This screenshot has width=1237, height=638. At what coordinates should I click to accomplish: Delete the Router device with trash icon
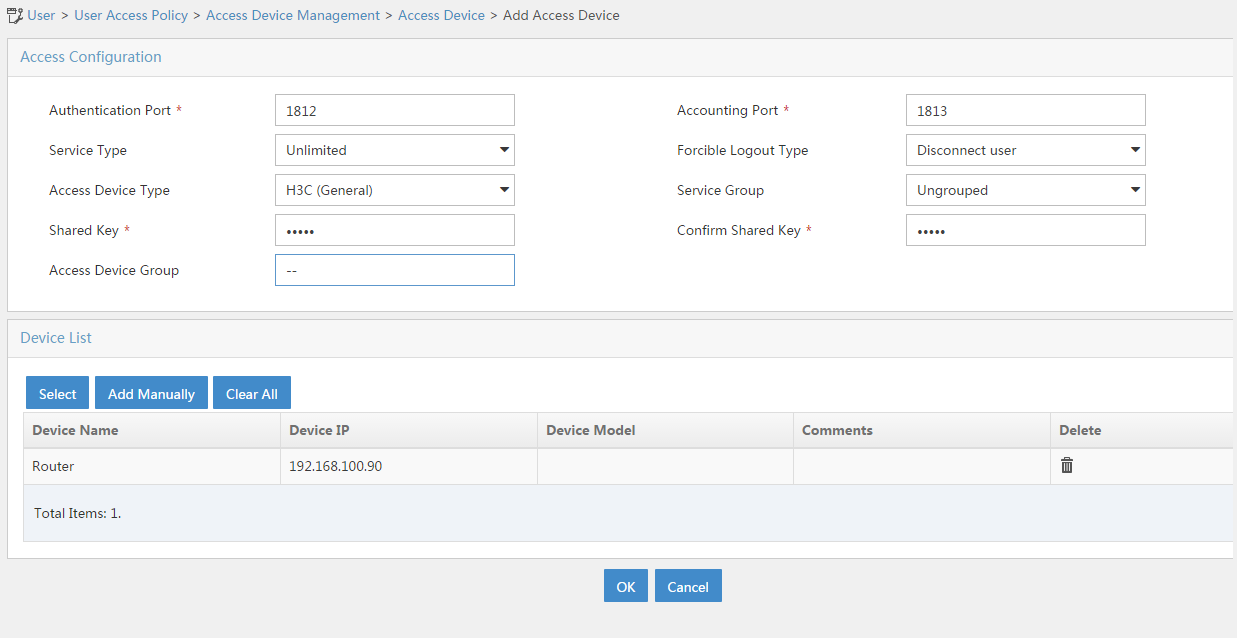point(1066,465)
